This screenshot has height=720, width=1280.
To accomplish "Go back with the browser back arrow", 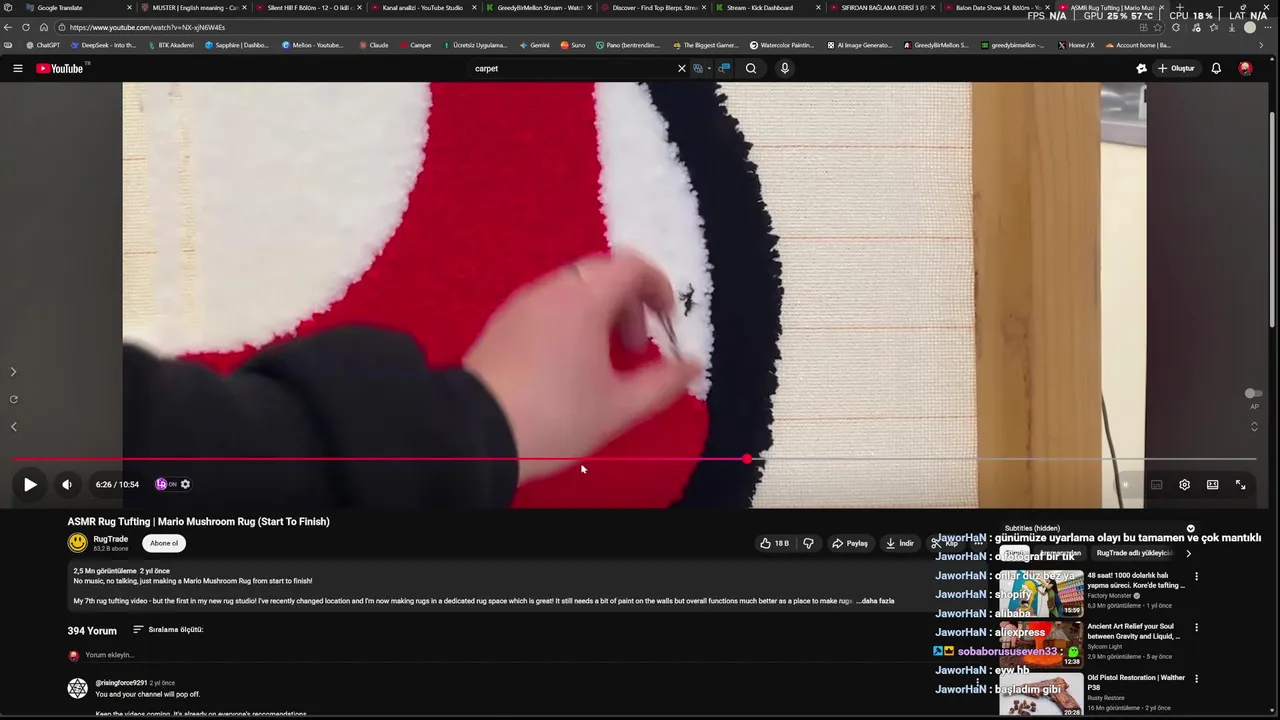I will coord(9,27).
